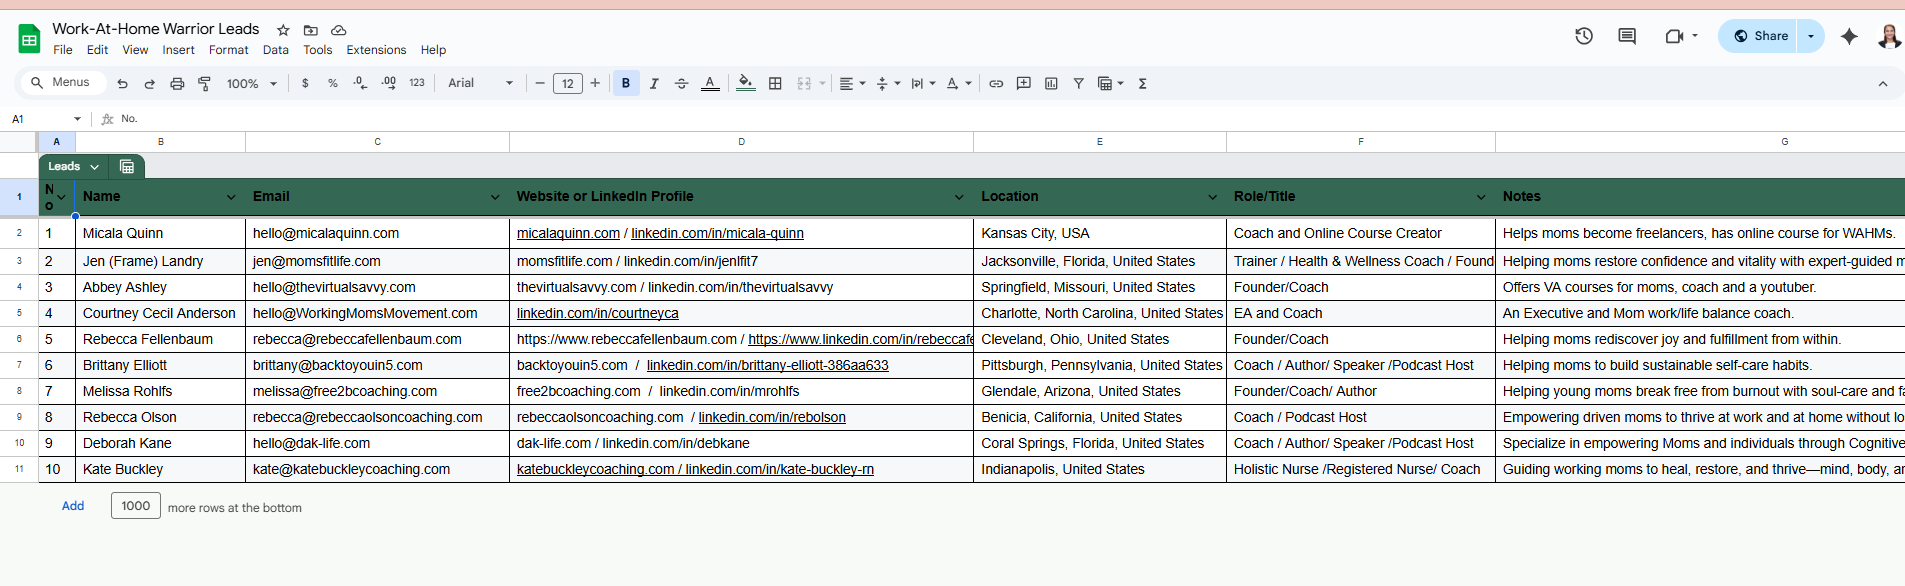
Task: Pick a cell fill color
Action: point(746,84)
